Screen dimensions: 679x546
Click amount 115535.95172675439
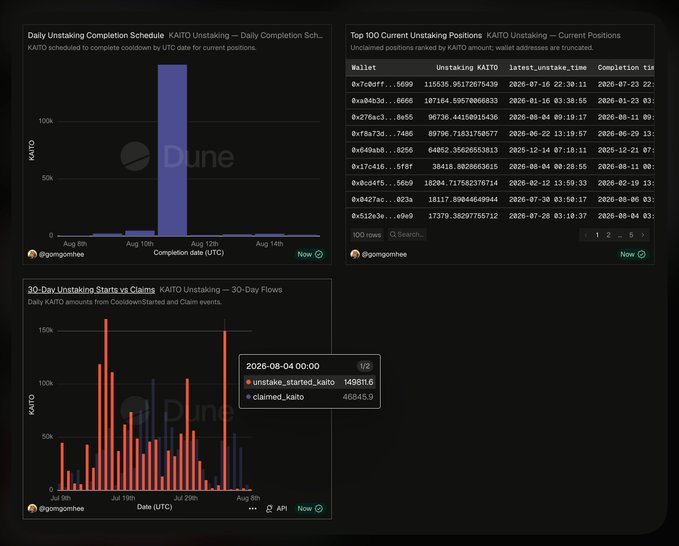click(x=461, y=84)
